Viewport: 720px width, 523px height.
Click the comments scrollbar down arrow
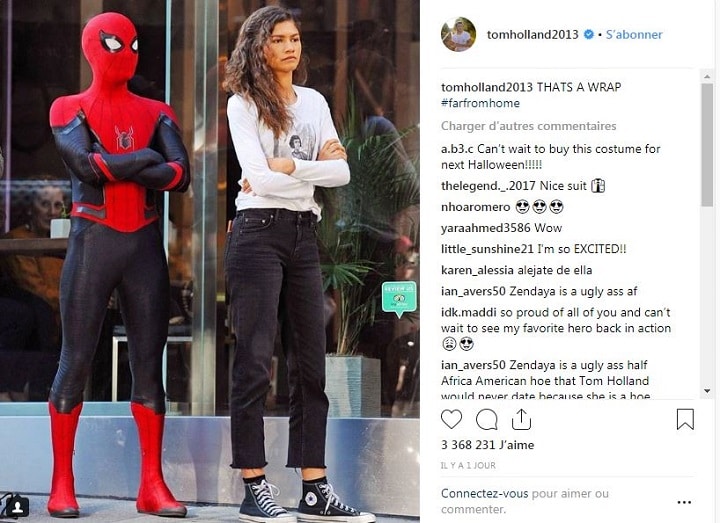pyautogui.click(x=707, y=391)
